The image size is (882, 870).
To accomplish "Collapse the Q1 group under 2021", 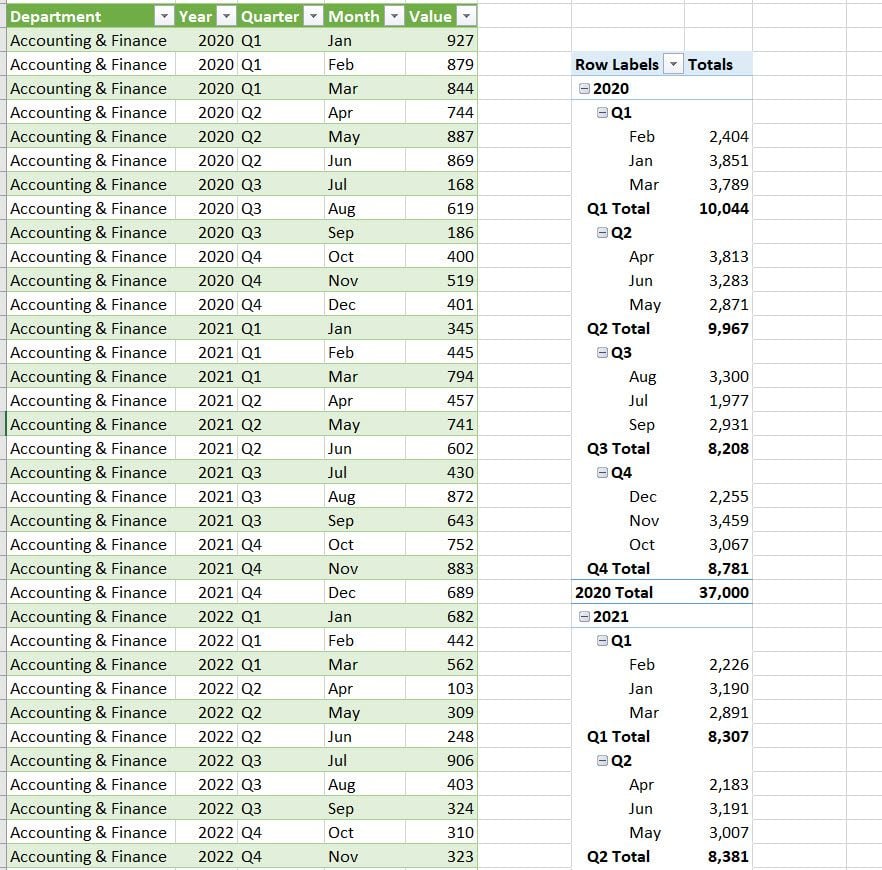I will pyautogui.click(x=602, y=641).
